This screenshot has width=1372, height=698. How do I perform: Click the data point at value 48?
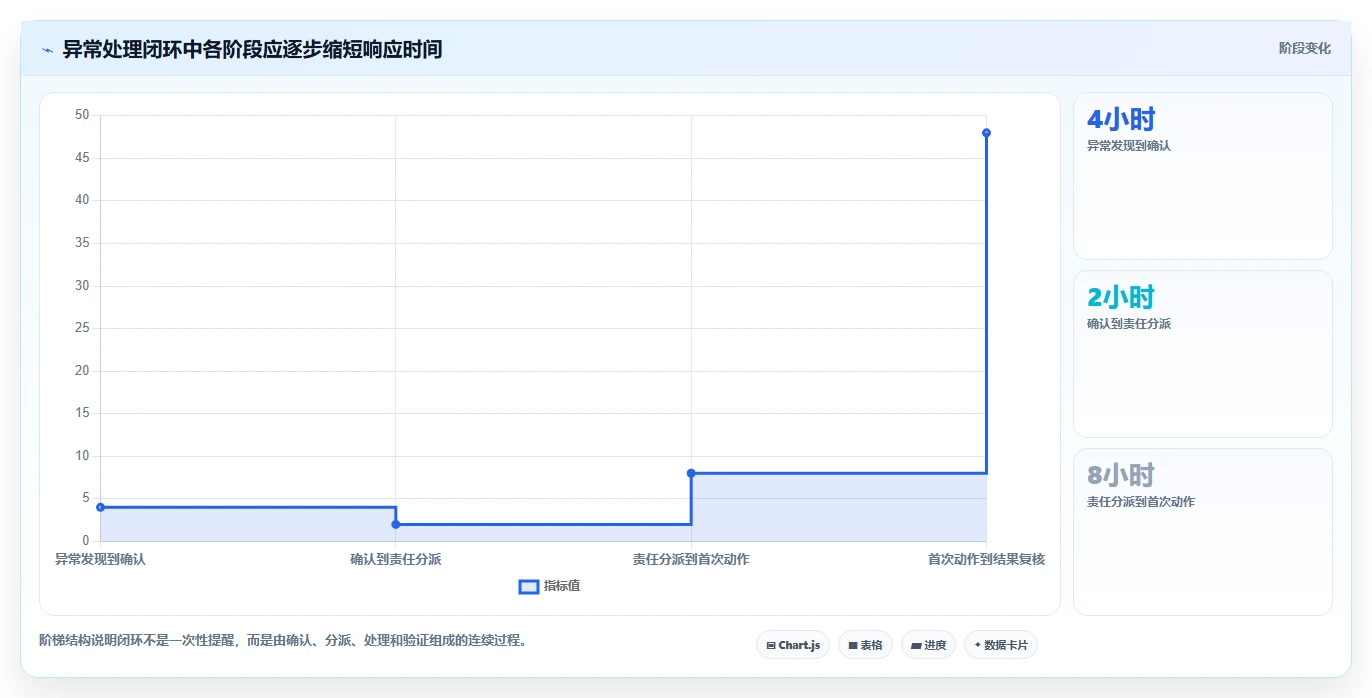986,133
